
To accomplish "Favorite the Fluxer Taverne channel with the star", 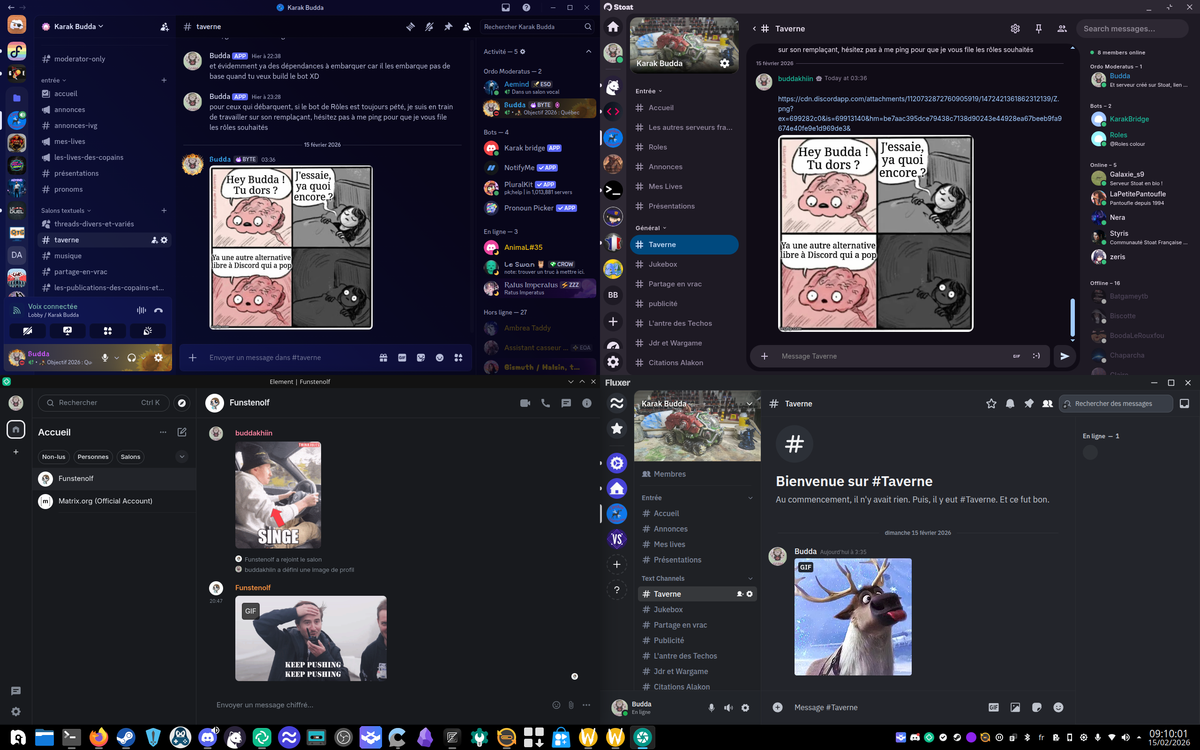I will [991, 403].
